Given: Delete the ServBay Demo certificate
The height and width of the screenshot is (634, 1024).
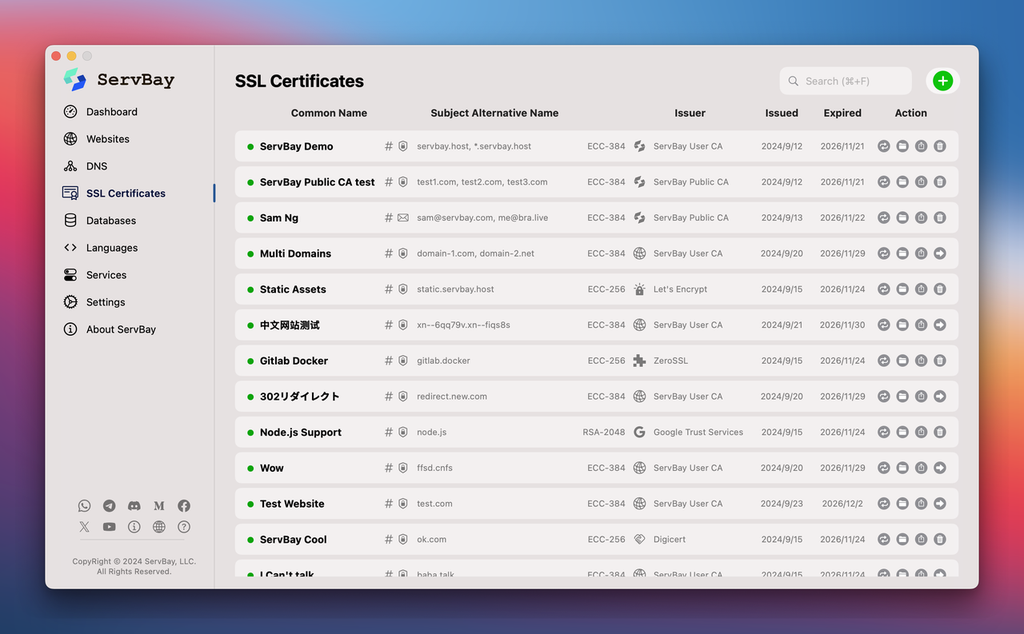Looking at the screenshot, I should [940, 146].
